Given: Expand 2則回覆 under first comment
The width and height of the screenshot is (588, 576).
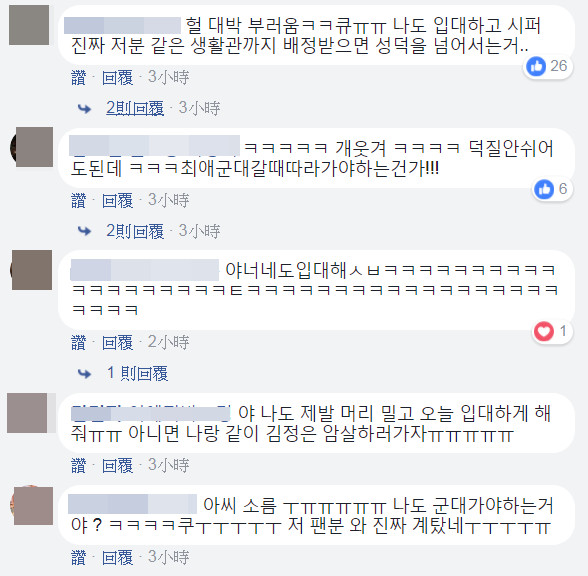Looking at the screenshot, I should [x=135, y=108].
